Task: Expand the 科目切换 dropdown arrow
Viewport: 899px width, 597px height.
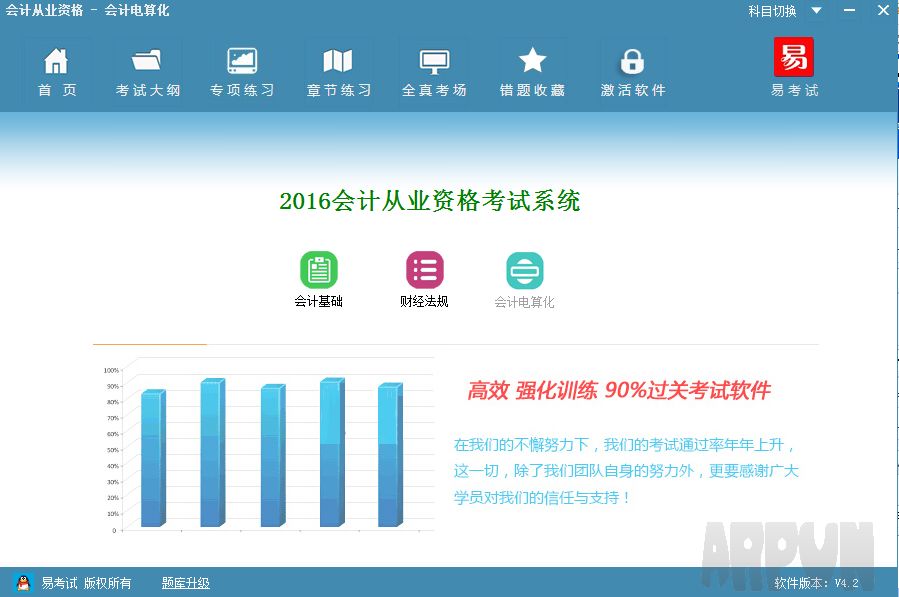Action: [814, 10]
